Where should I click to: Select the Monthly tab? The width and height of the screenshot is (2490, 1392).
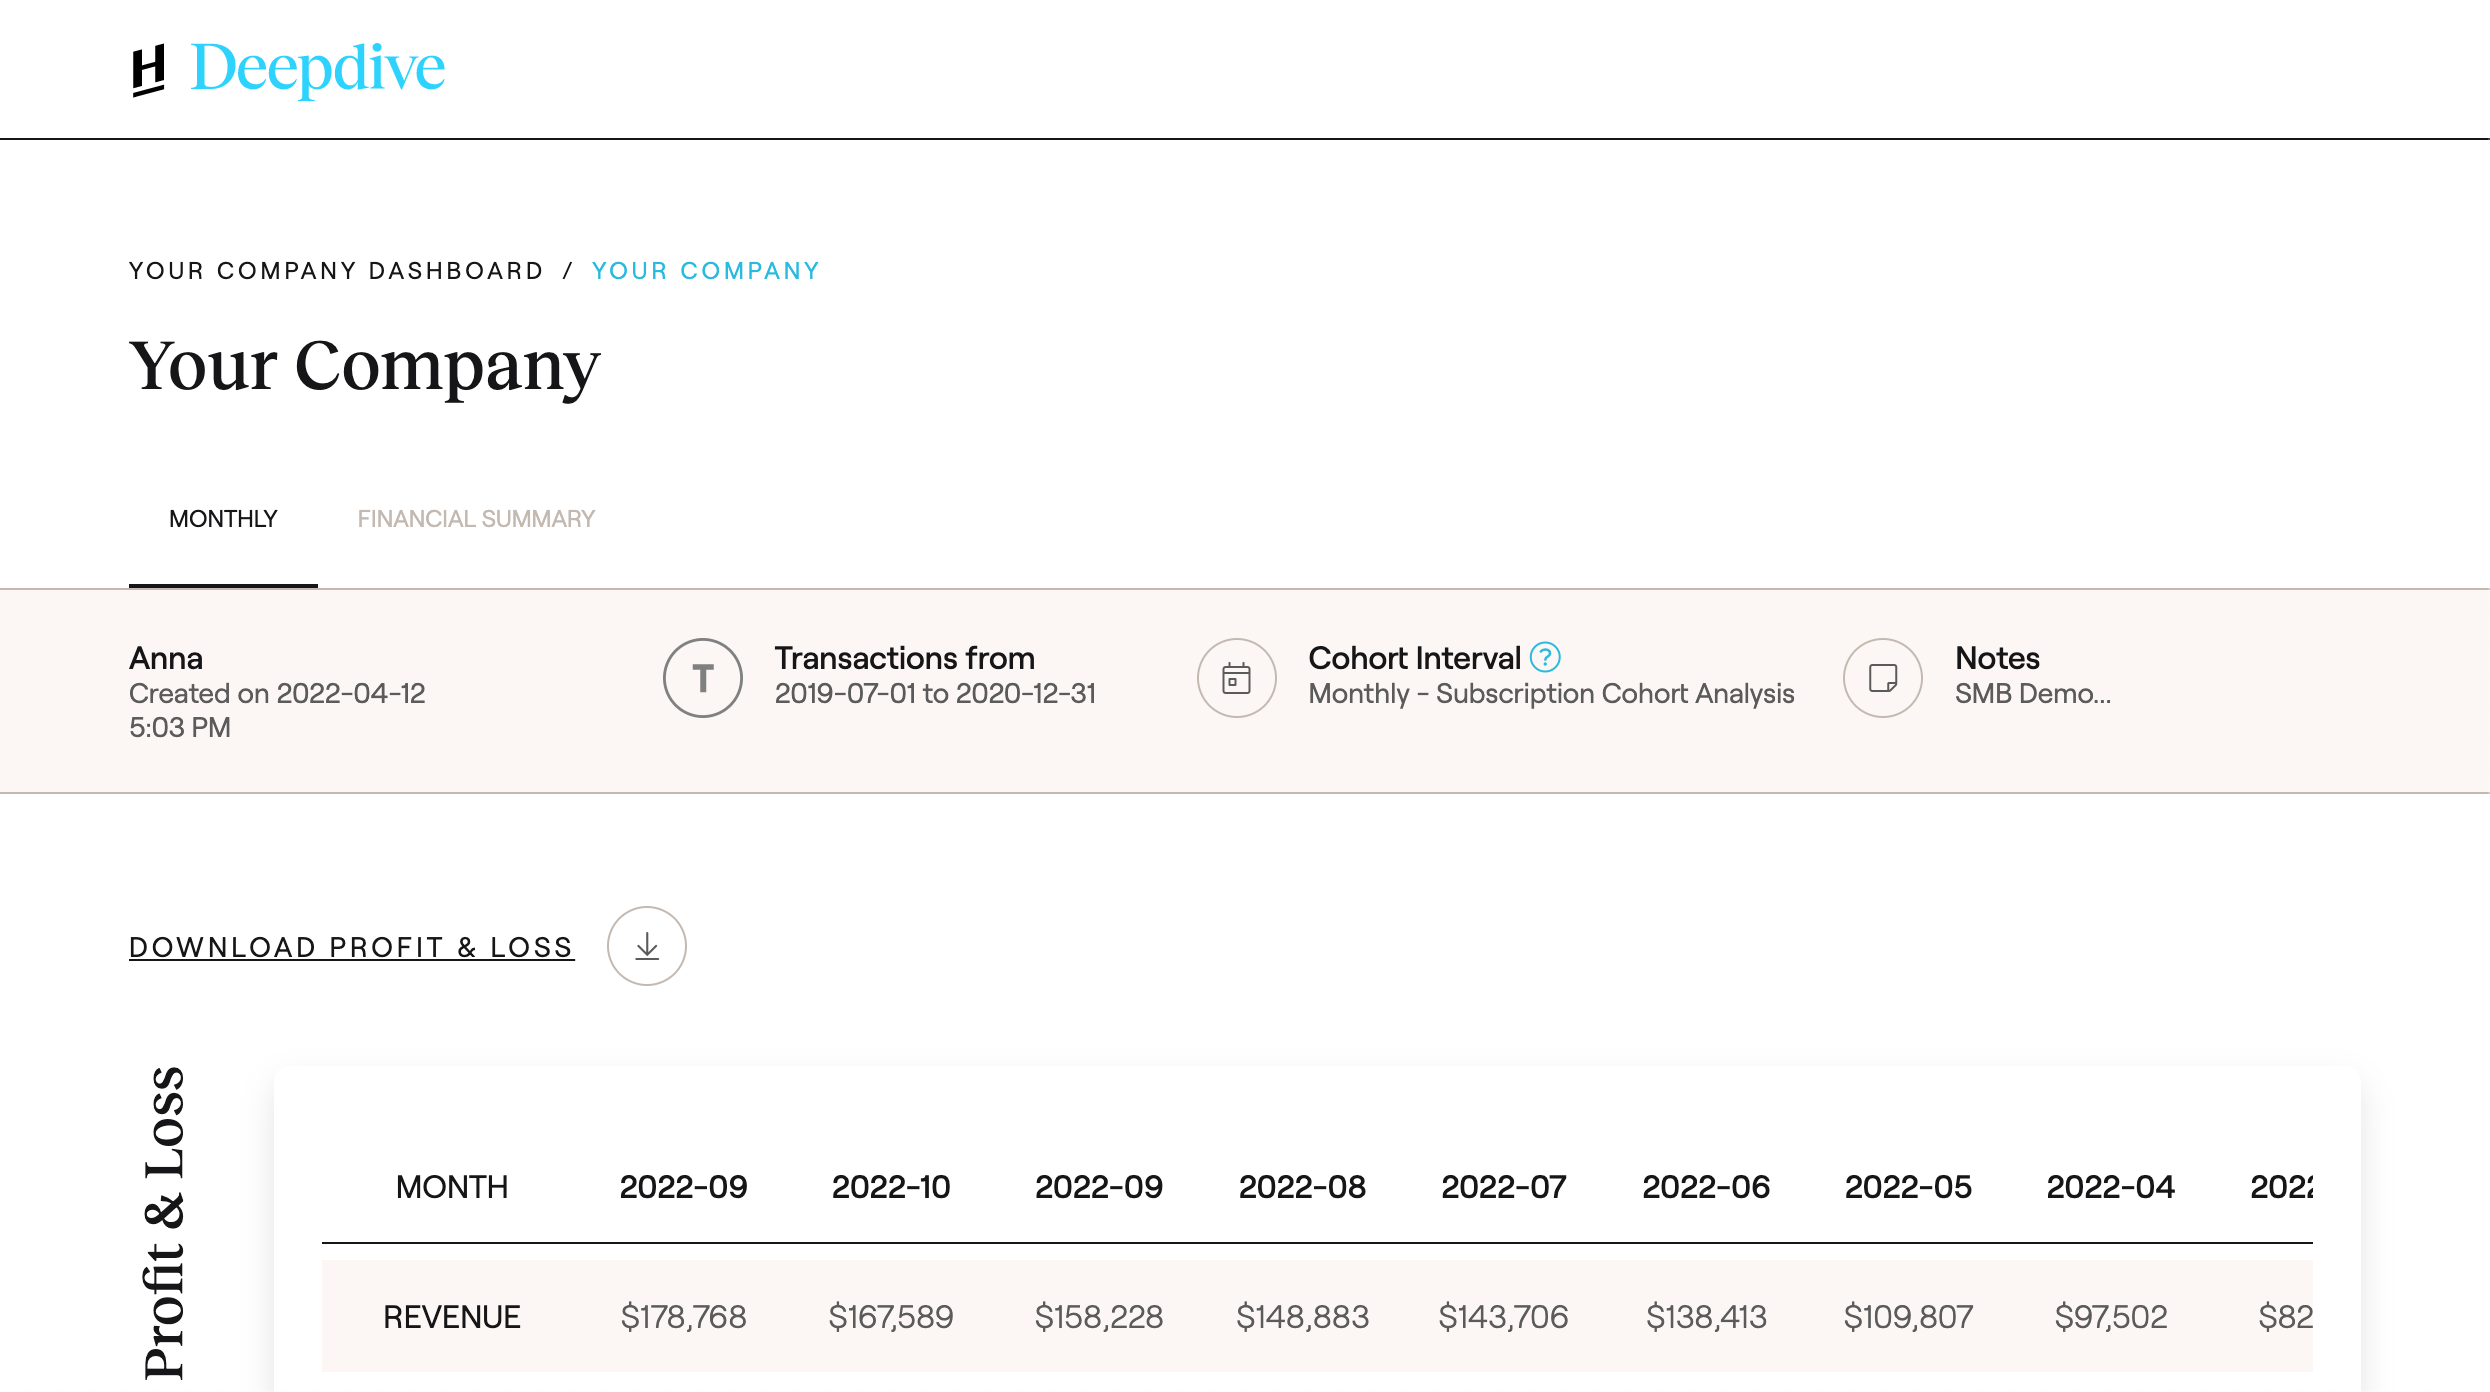pos(222,518)
